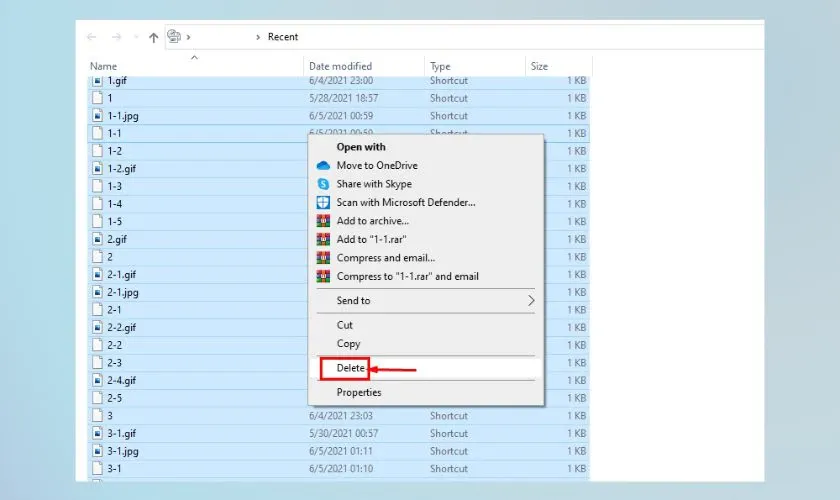The width and height of the screenshot is (840, 500).
Task: Select Properties in the context menu
Action: click(358, 393)
